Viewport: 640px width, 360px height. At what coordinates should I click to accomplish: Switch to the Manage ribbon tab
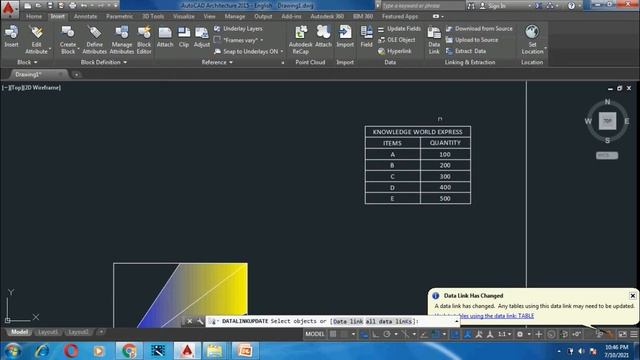pos(235,16)
